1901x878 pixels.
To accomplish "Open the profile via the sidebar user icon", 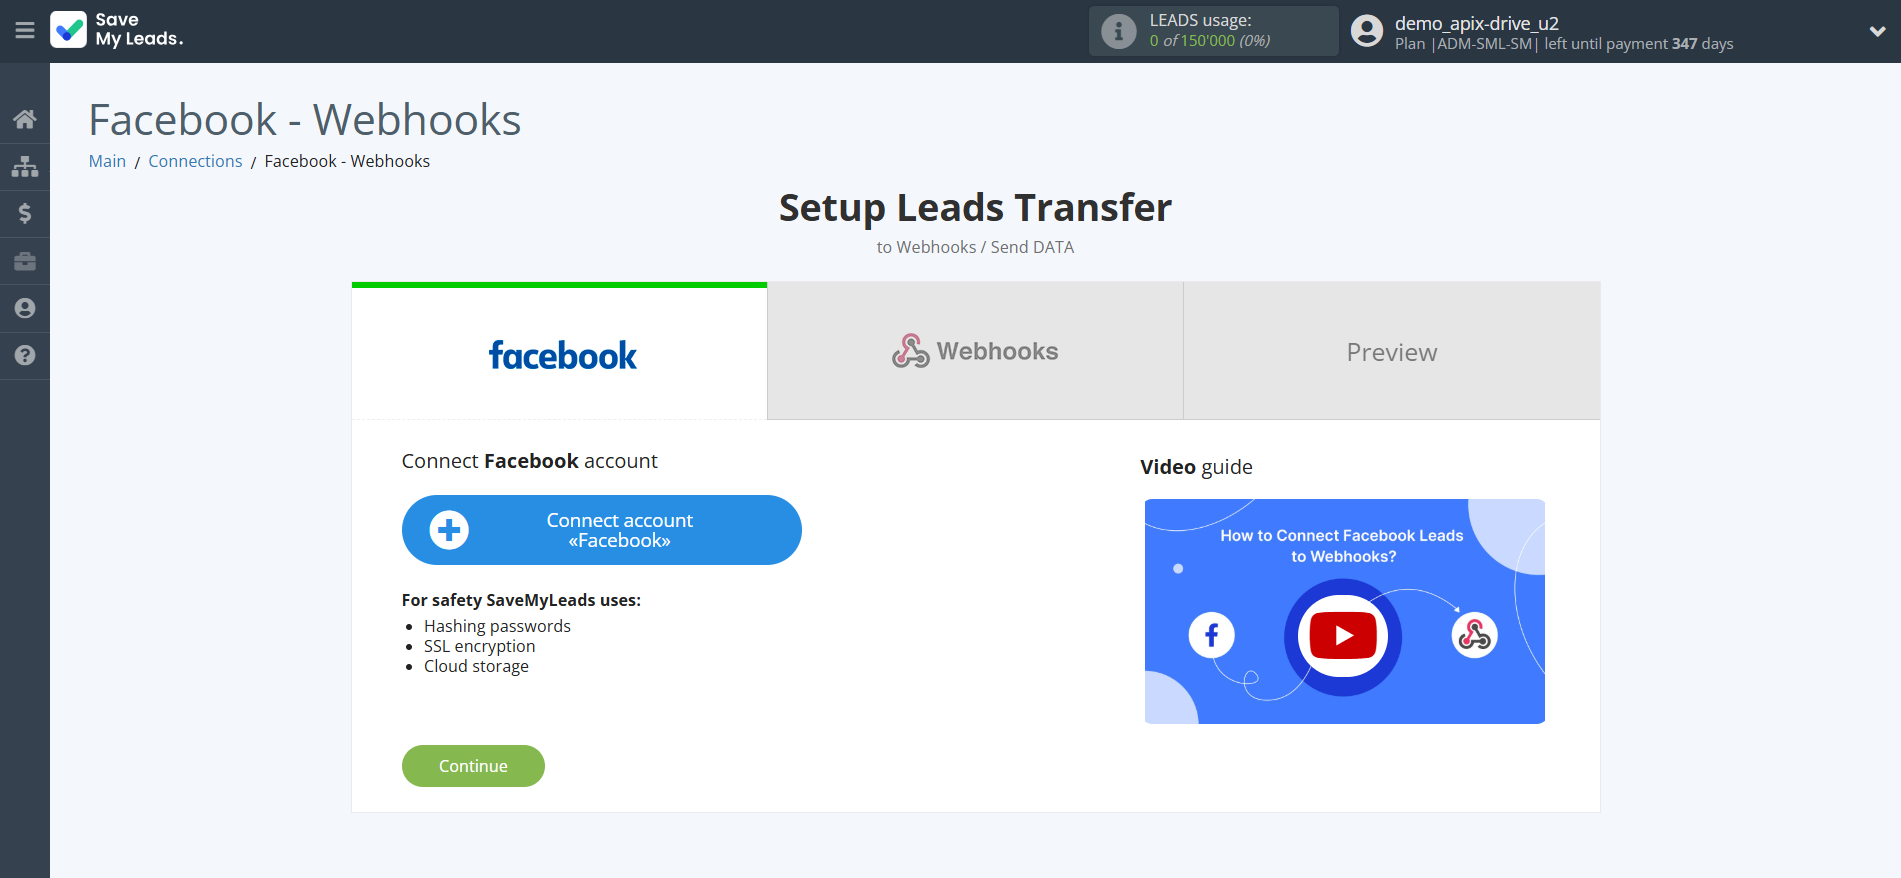I will coord(25,308).
